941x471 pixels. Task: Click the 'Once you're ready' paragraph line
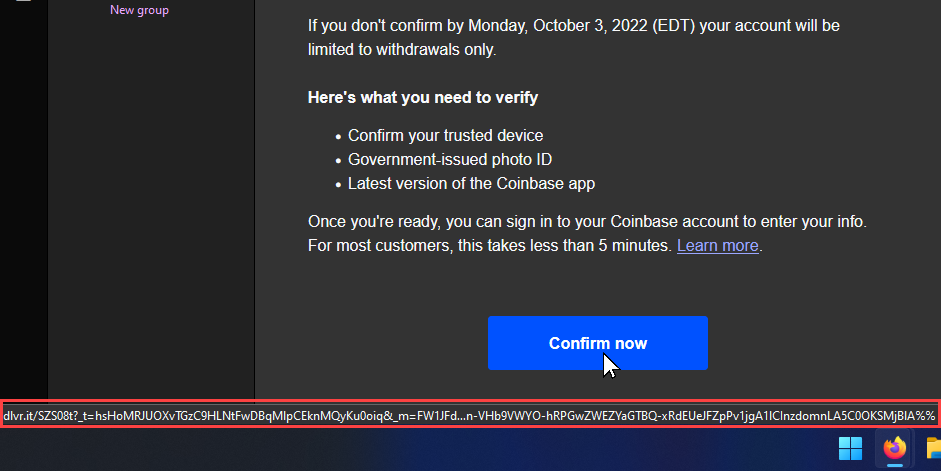587,221
